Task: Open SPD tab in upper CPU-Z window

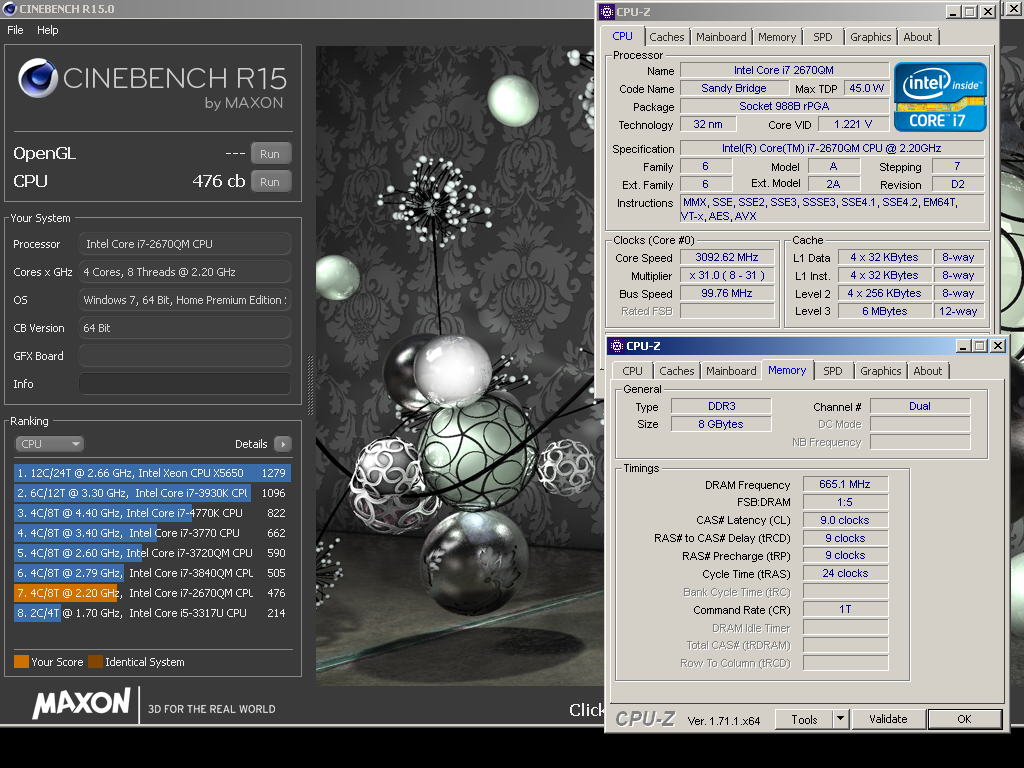Action: click(823, 37)
